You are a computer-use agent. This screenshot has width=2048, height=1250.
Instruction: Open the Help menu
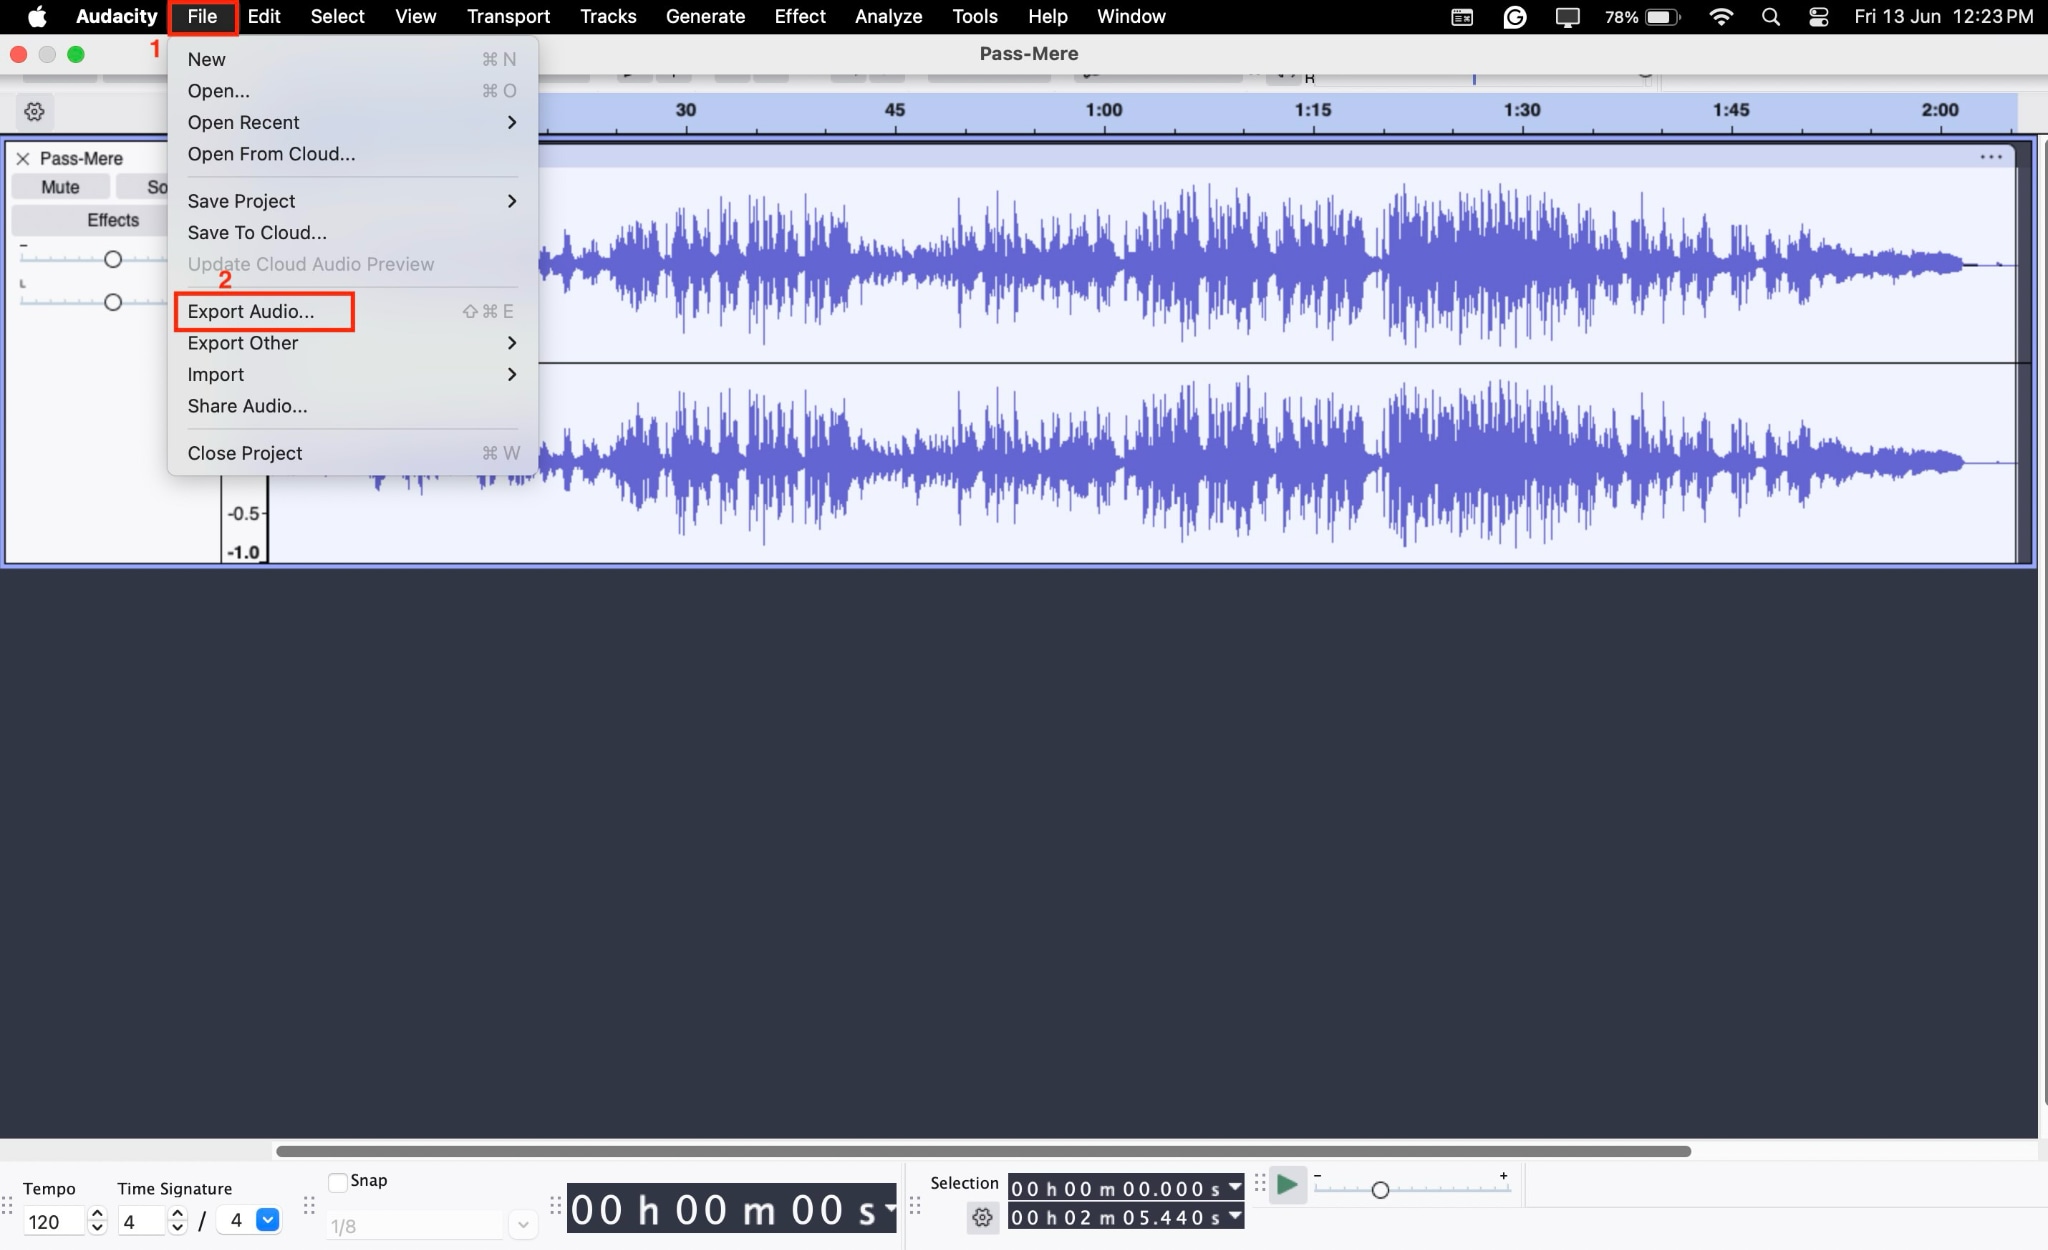point(1048,16)
